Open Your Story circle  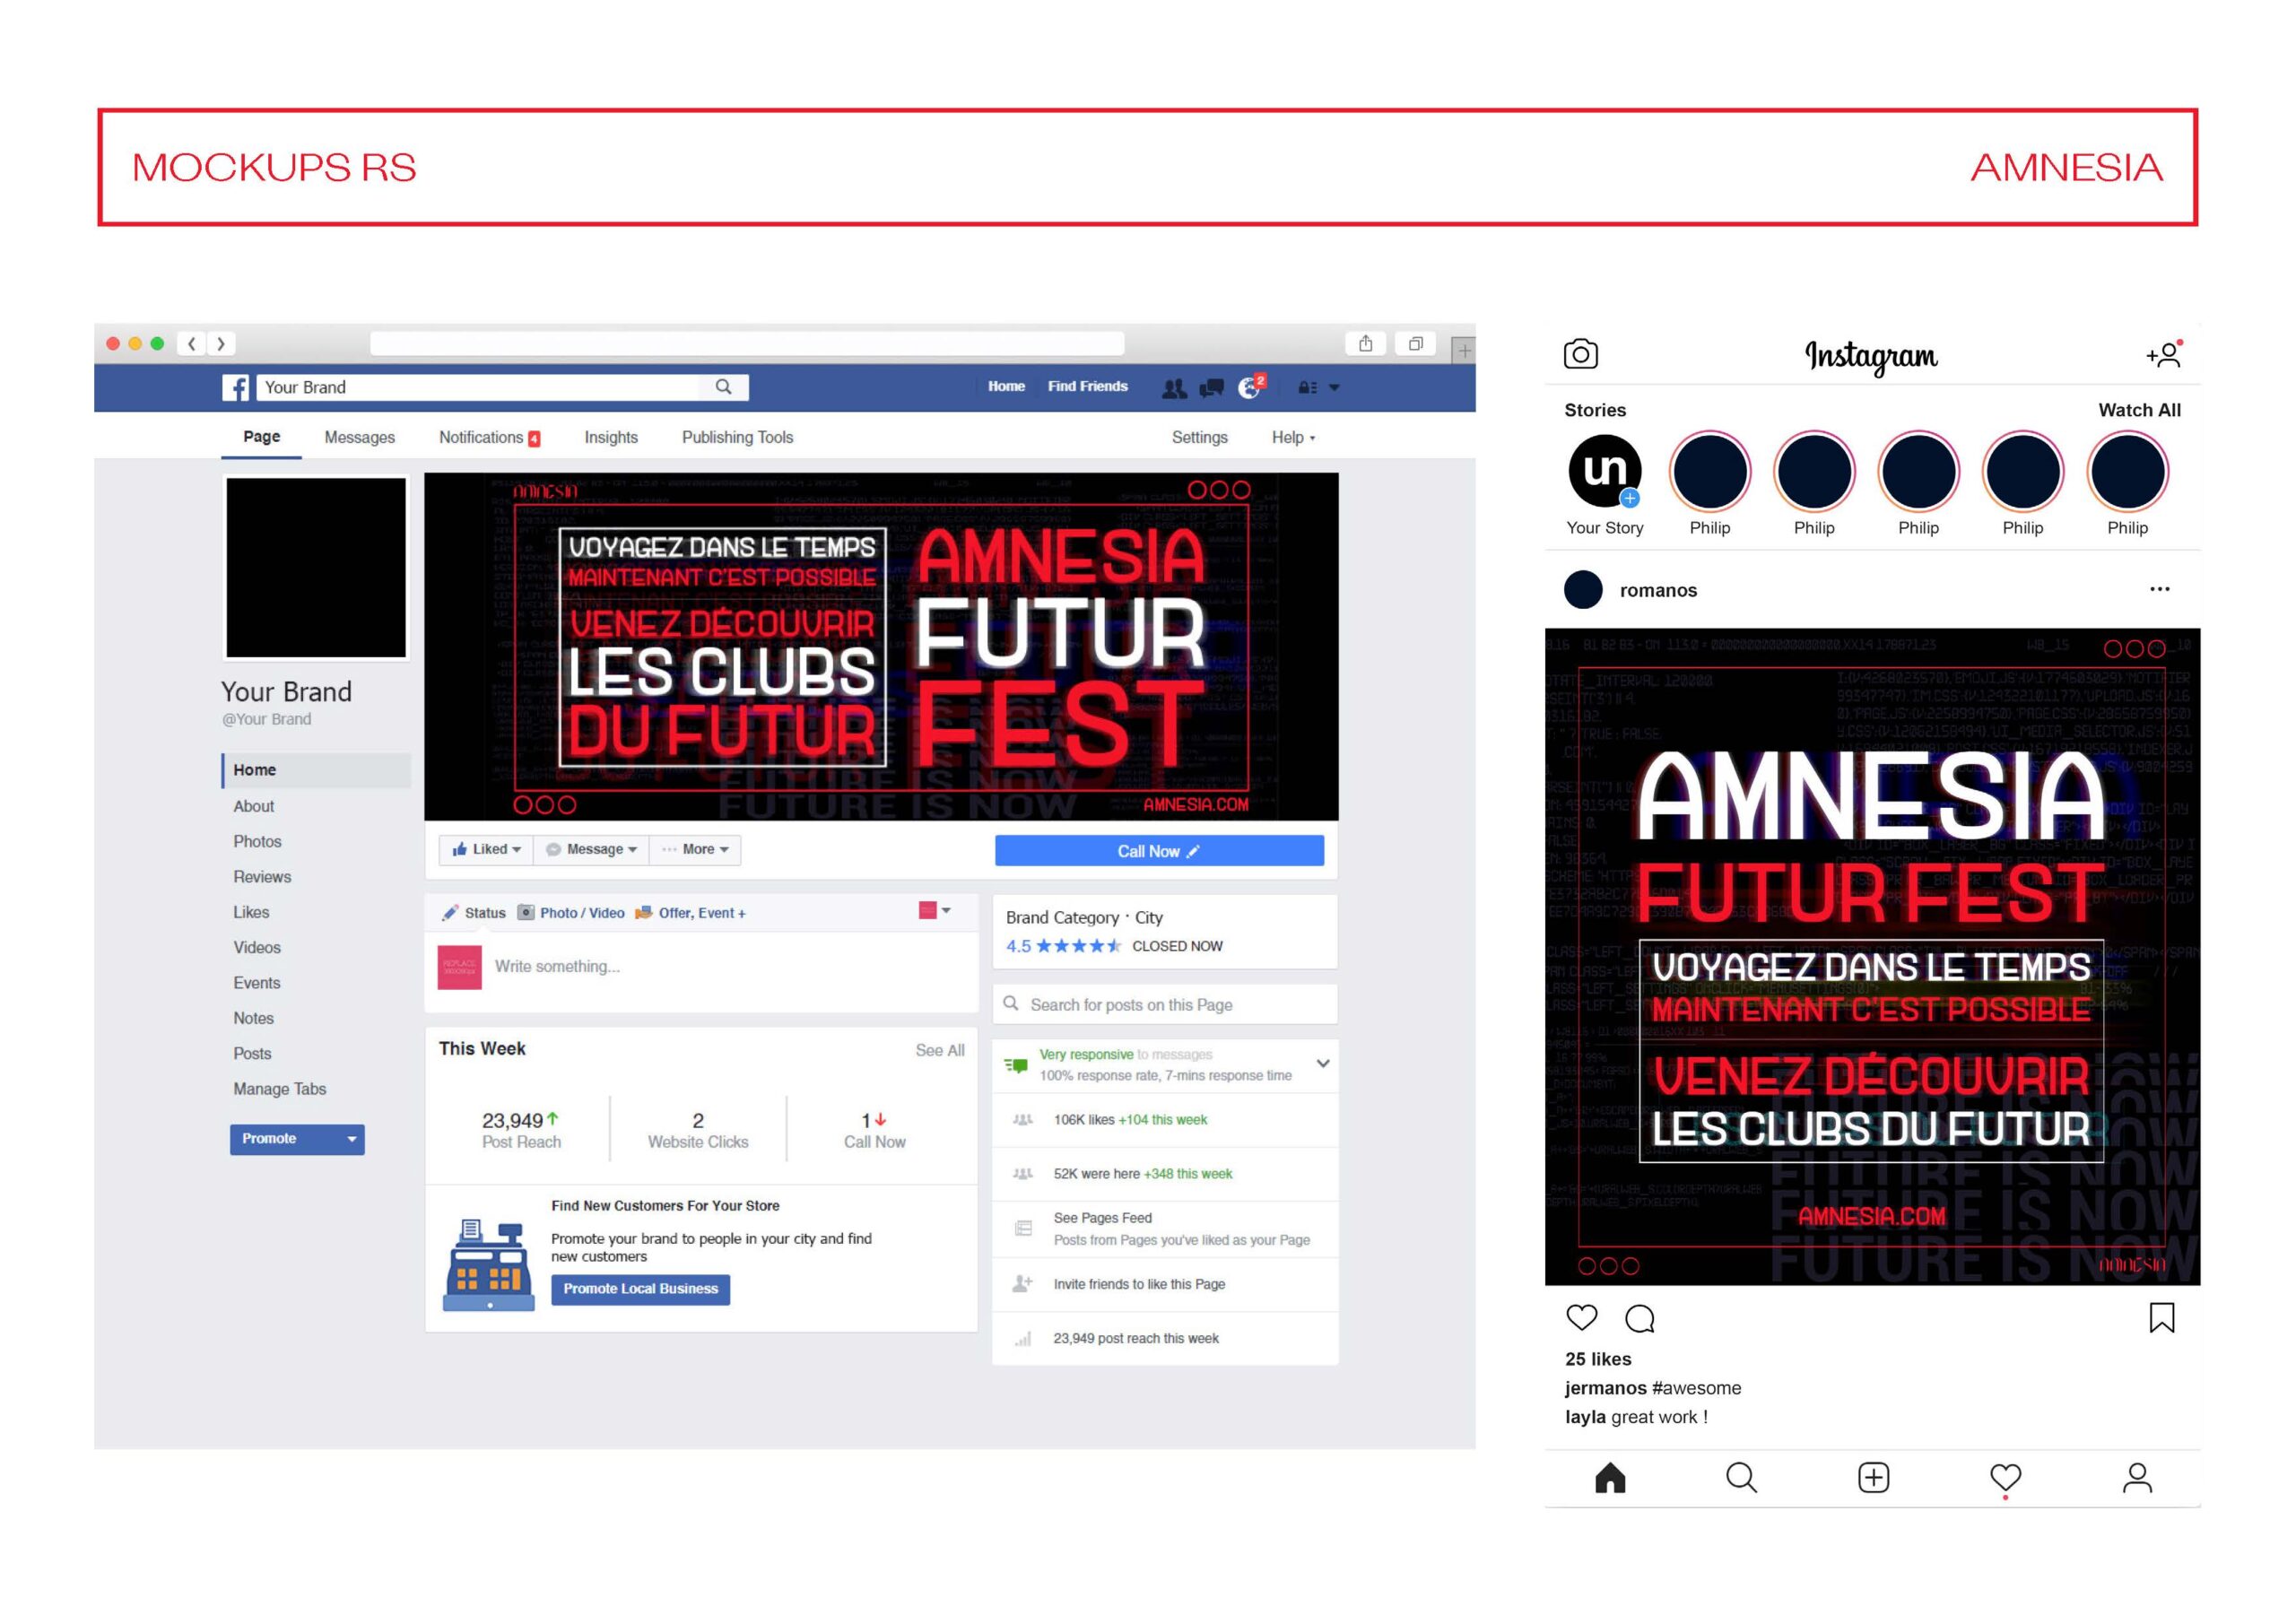[1604, 470]
